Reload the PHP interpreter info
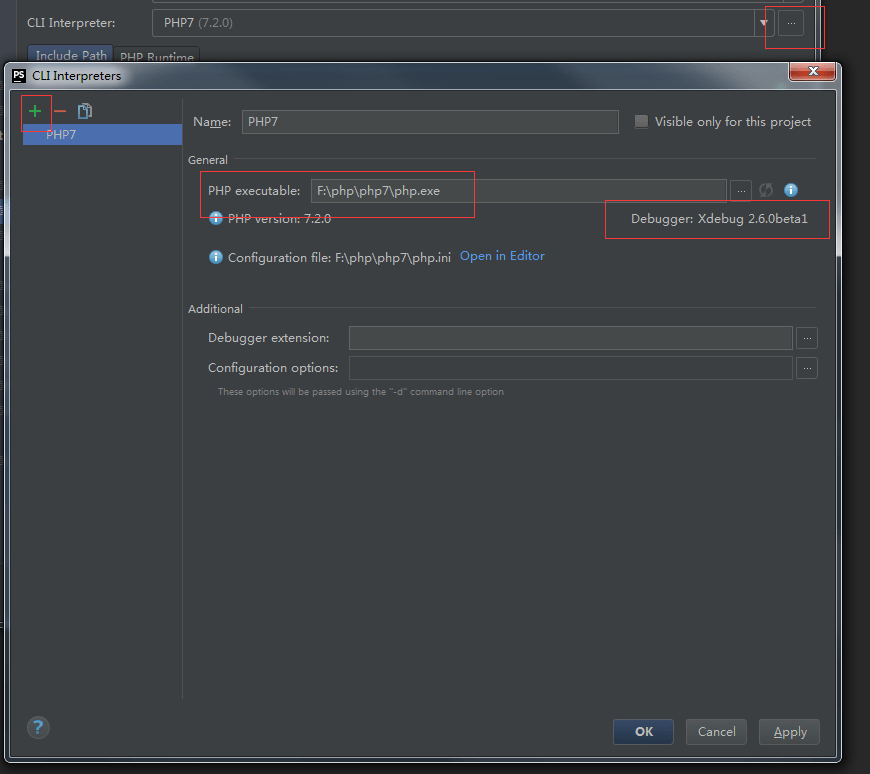This screenshot has height=774, width=870. tap(766, 190)
